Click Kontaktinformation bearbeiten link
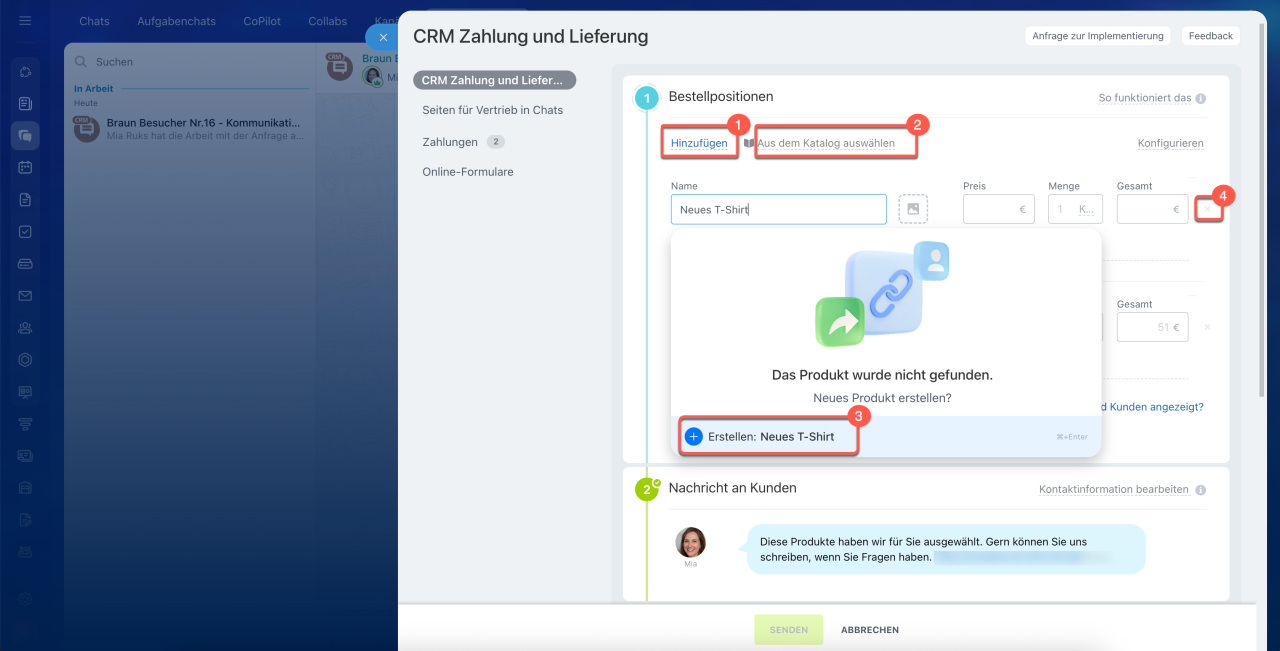This screenshot has height=651, width=1280. [x=1114, y=490]
